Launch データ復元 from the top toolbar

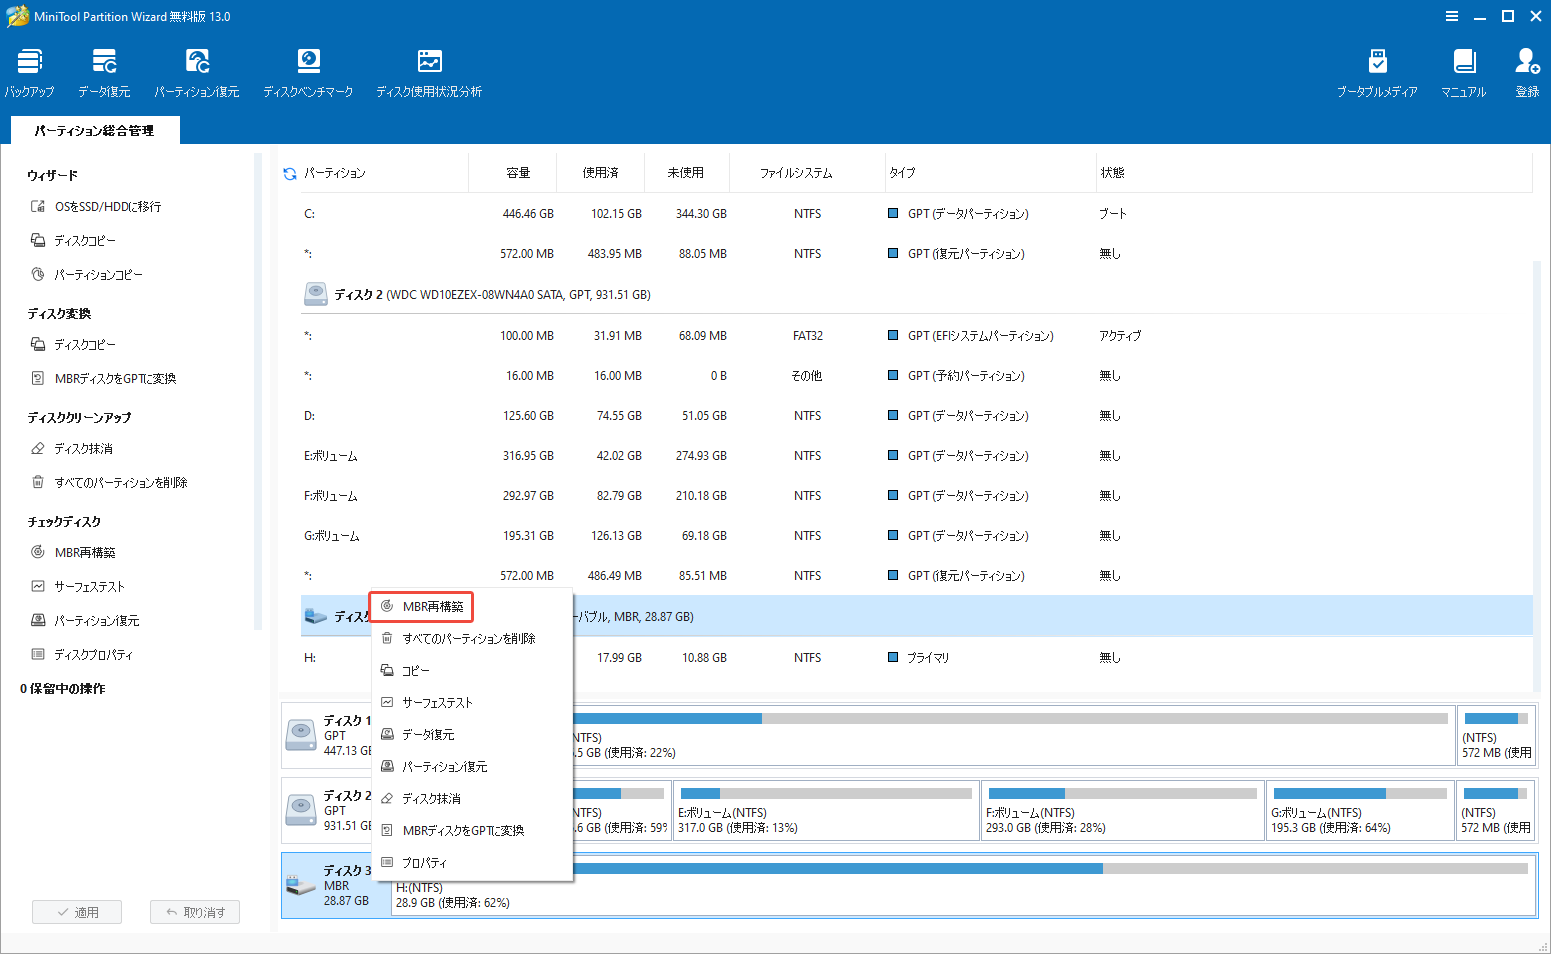click(x=103, y=70)
